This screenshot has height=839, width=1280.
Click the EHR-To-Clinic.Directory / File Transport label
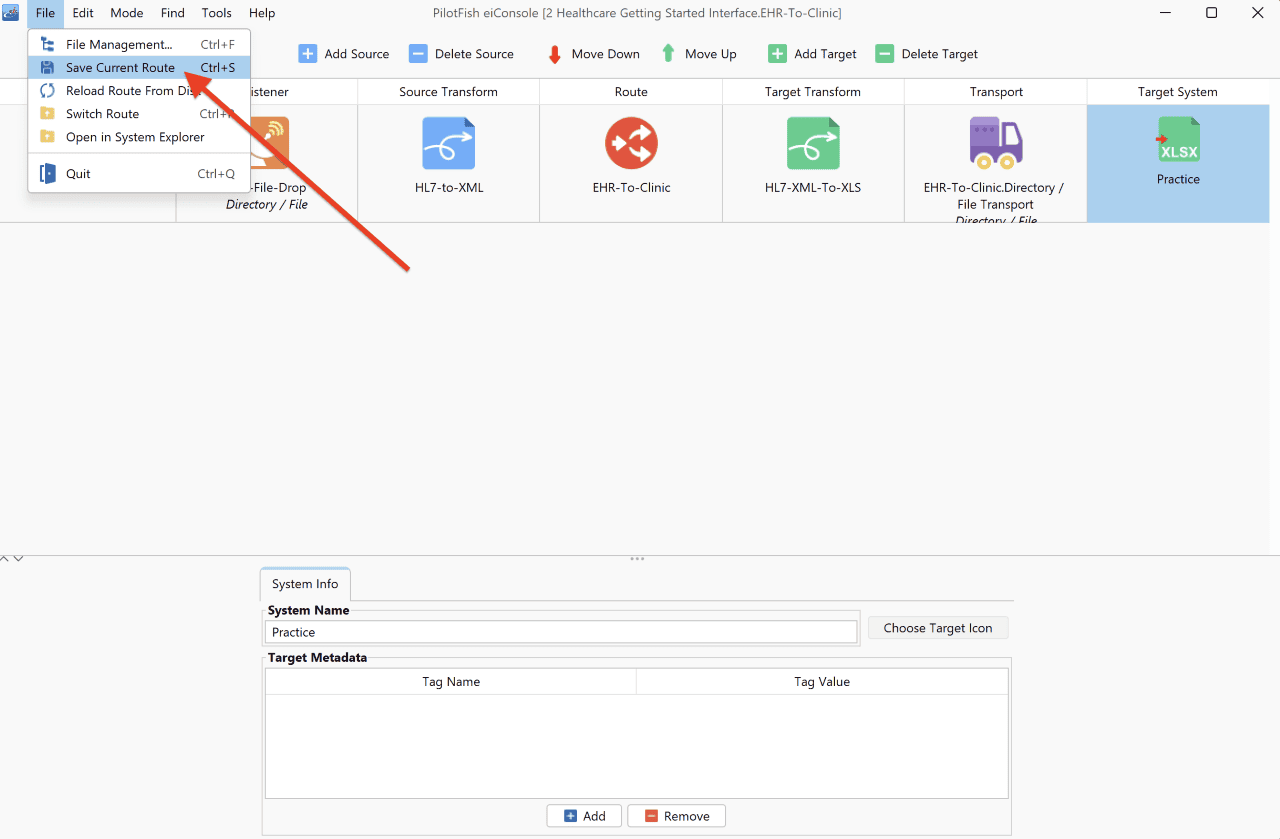pos(994,196)
